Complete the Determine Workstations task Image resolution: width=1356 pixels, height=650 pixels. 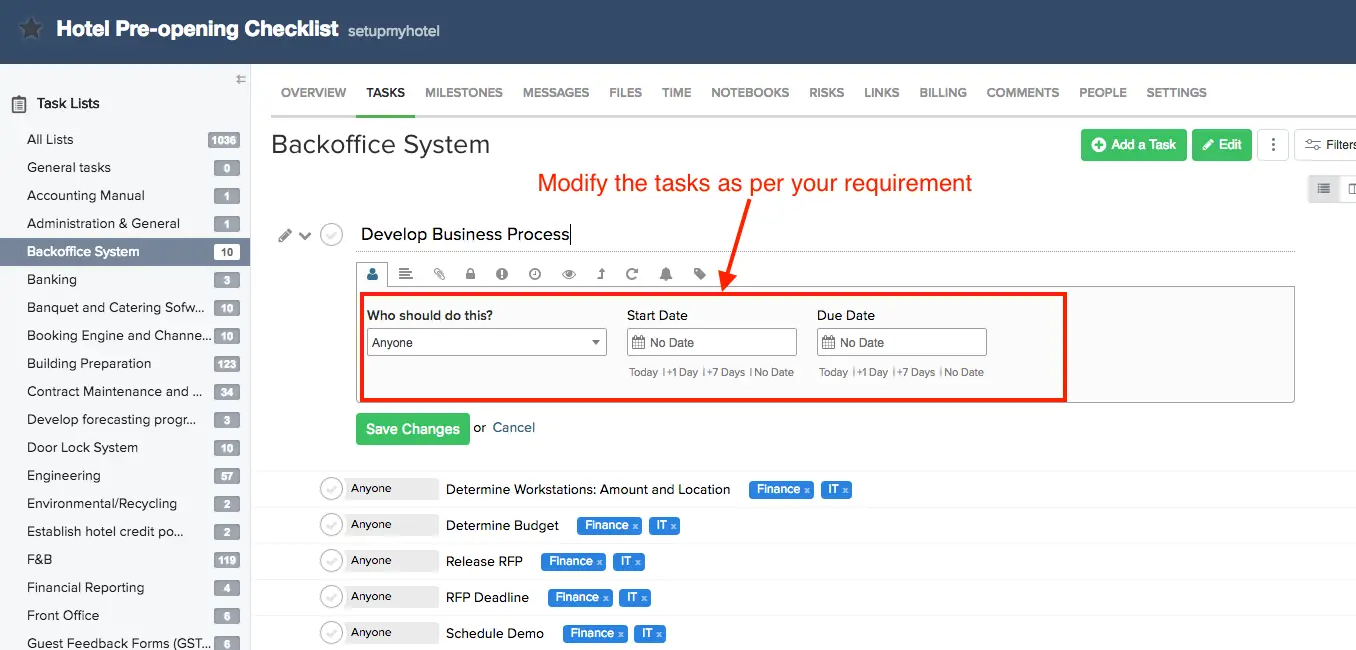[331, 489]
